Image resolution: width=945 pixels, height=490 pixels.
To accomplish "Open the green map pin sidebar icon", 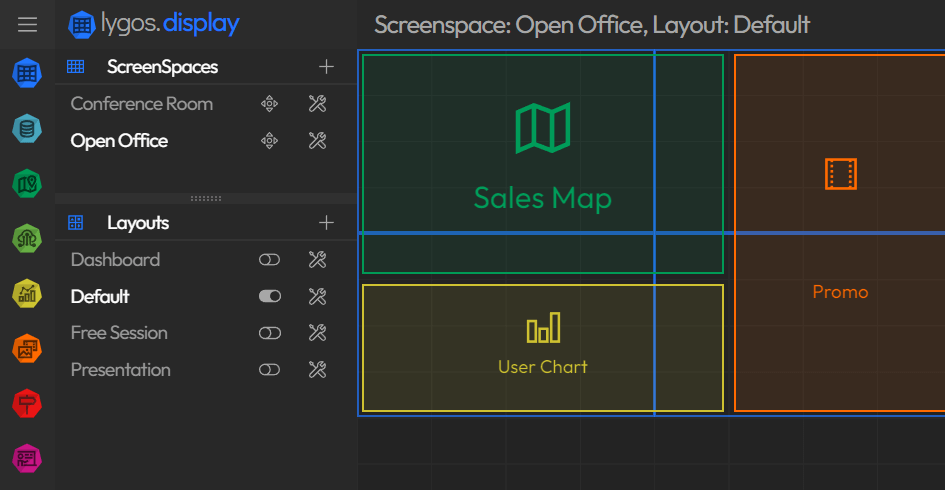I will [27, 184].
